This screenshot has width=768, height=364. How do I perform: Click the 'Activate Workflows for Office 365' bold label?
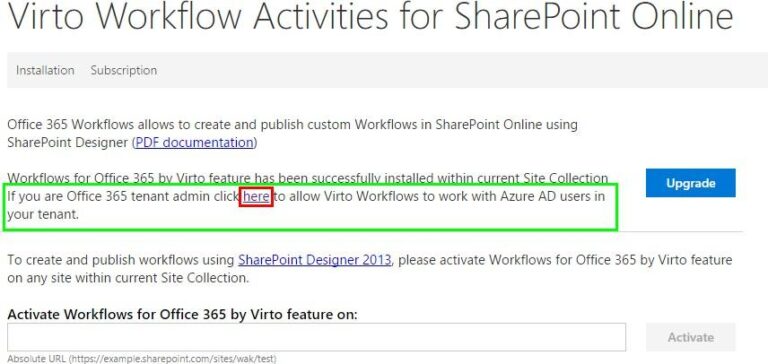pos(182,315)
